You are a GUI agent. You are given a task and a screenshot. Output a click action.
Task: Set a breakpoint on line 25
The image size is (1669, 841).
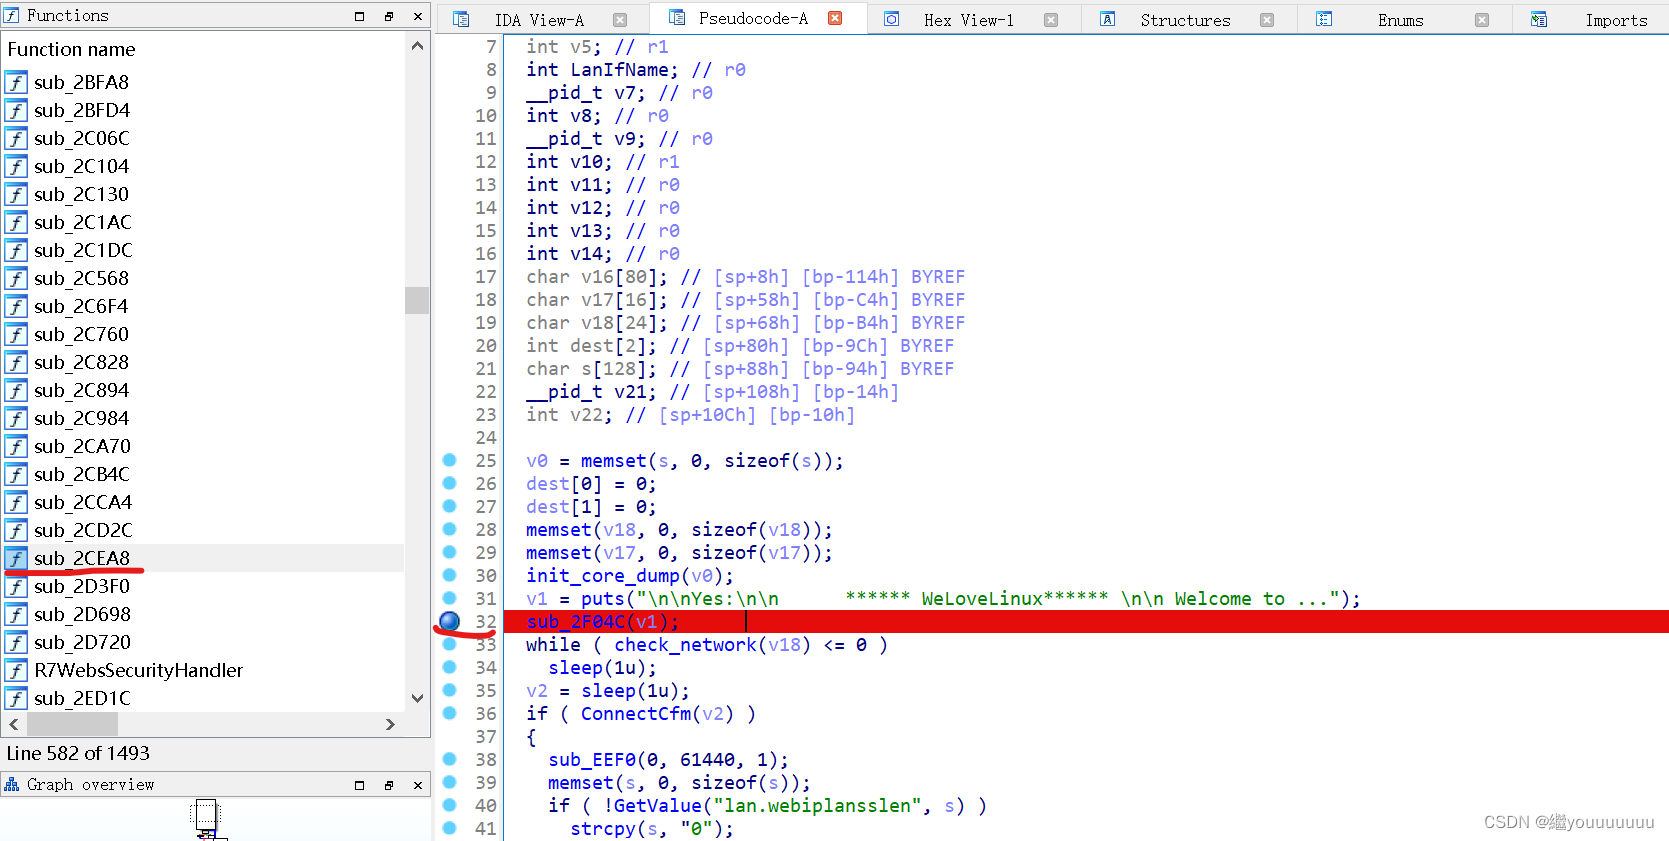click(450, 460)
